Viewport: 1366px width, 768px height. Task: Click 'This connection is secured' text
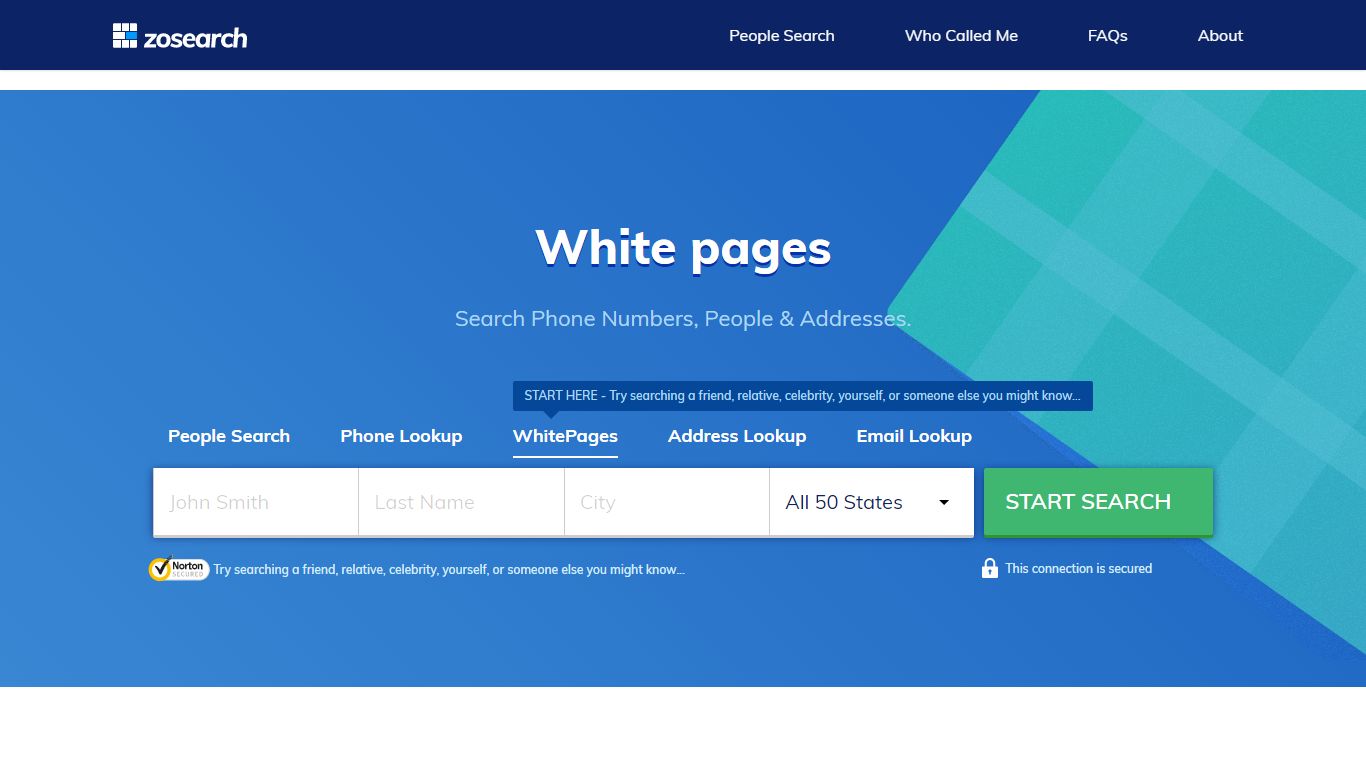click(x=1078, y=568)
